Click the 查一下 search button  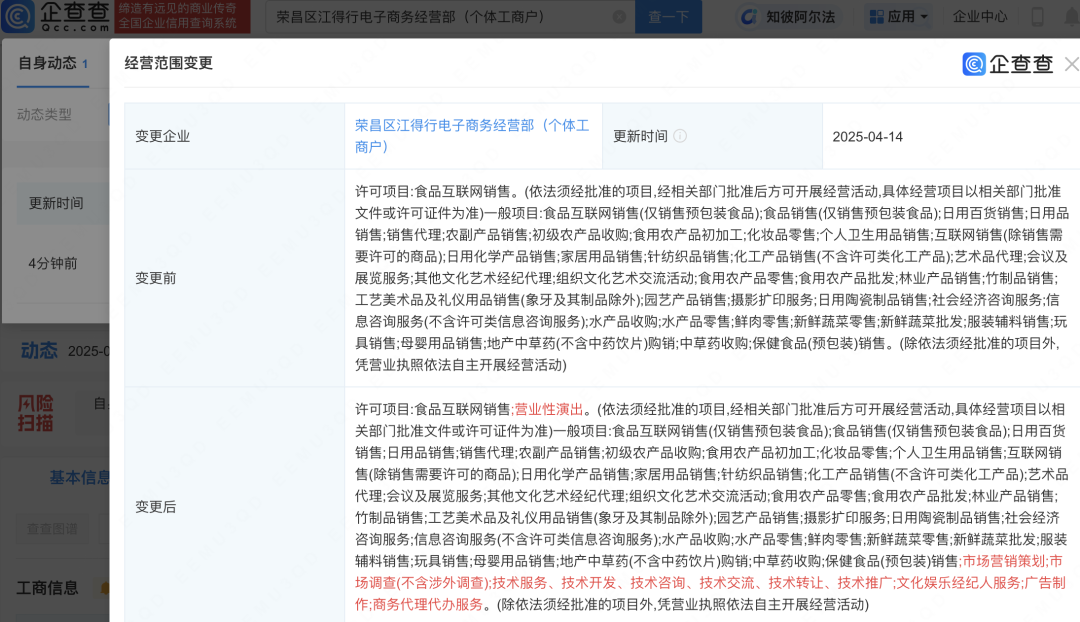pyautogui.click(x=668, y=17)
